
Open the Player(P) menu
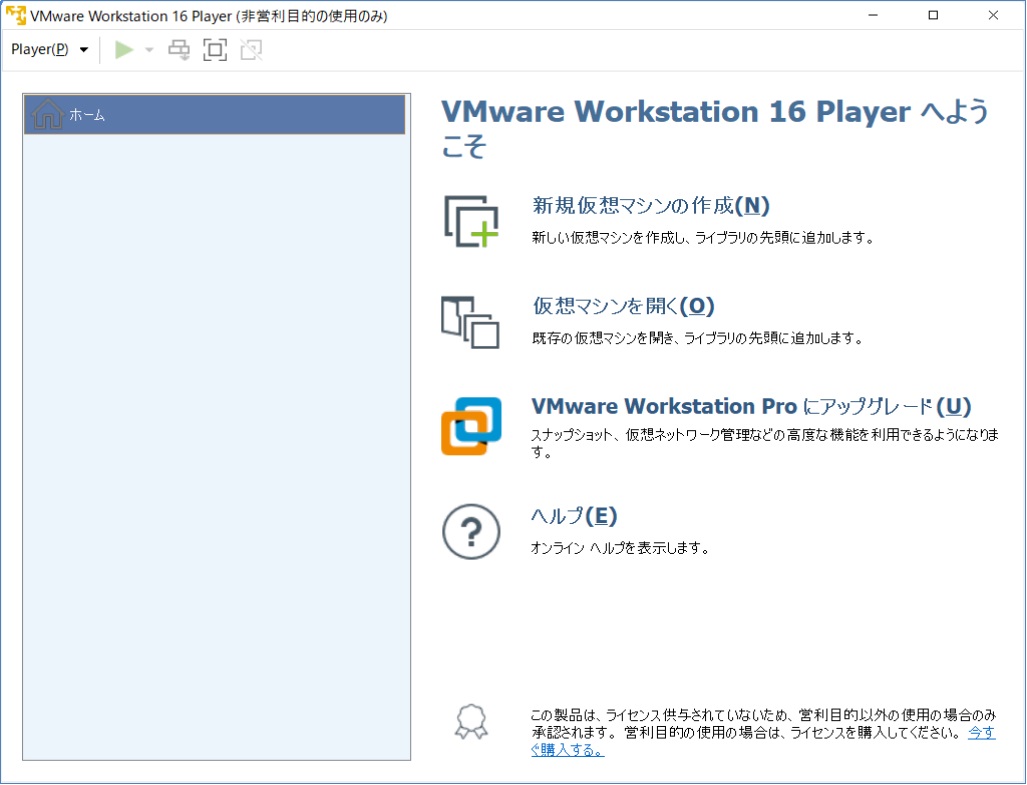coord(40,48)
